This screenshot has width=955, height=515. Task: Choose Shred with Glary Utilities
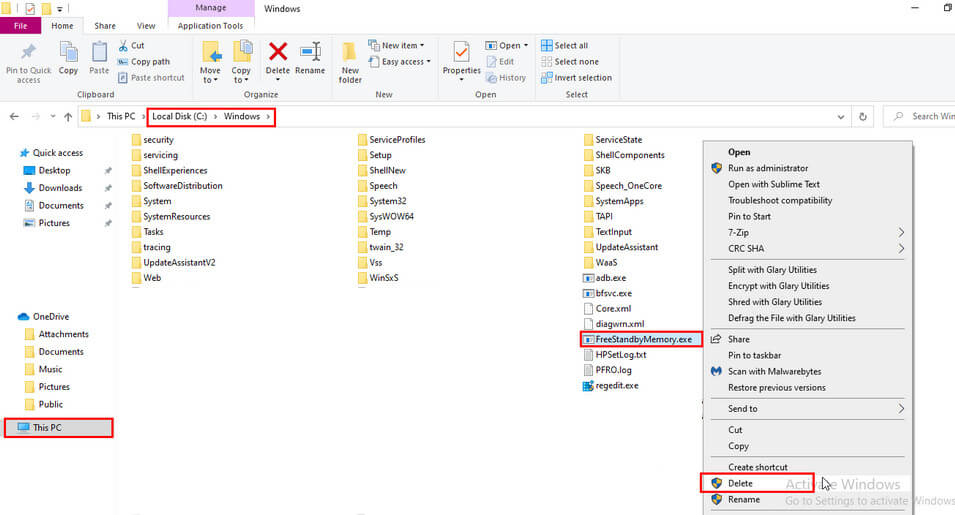click(x=775, y=302)
